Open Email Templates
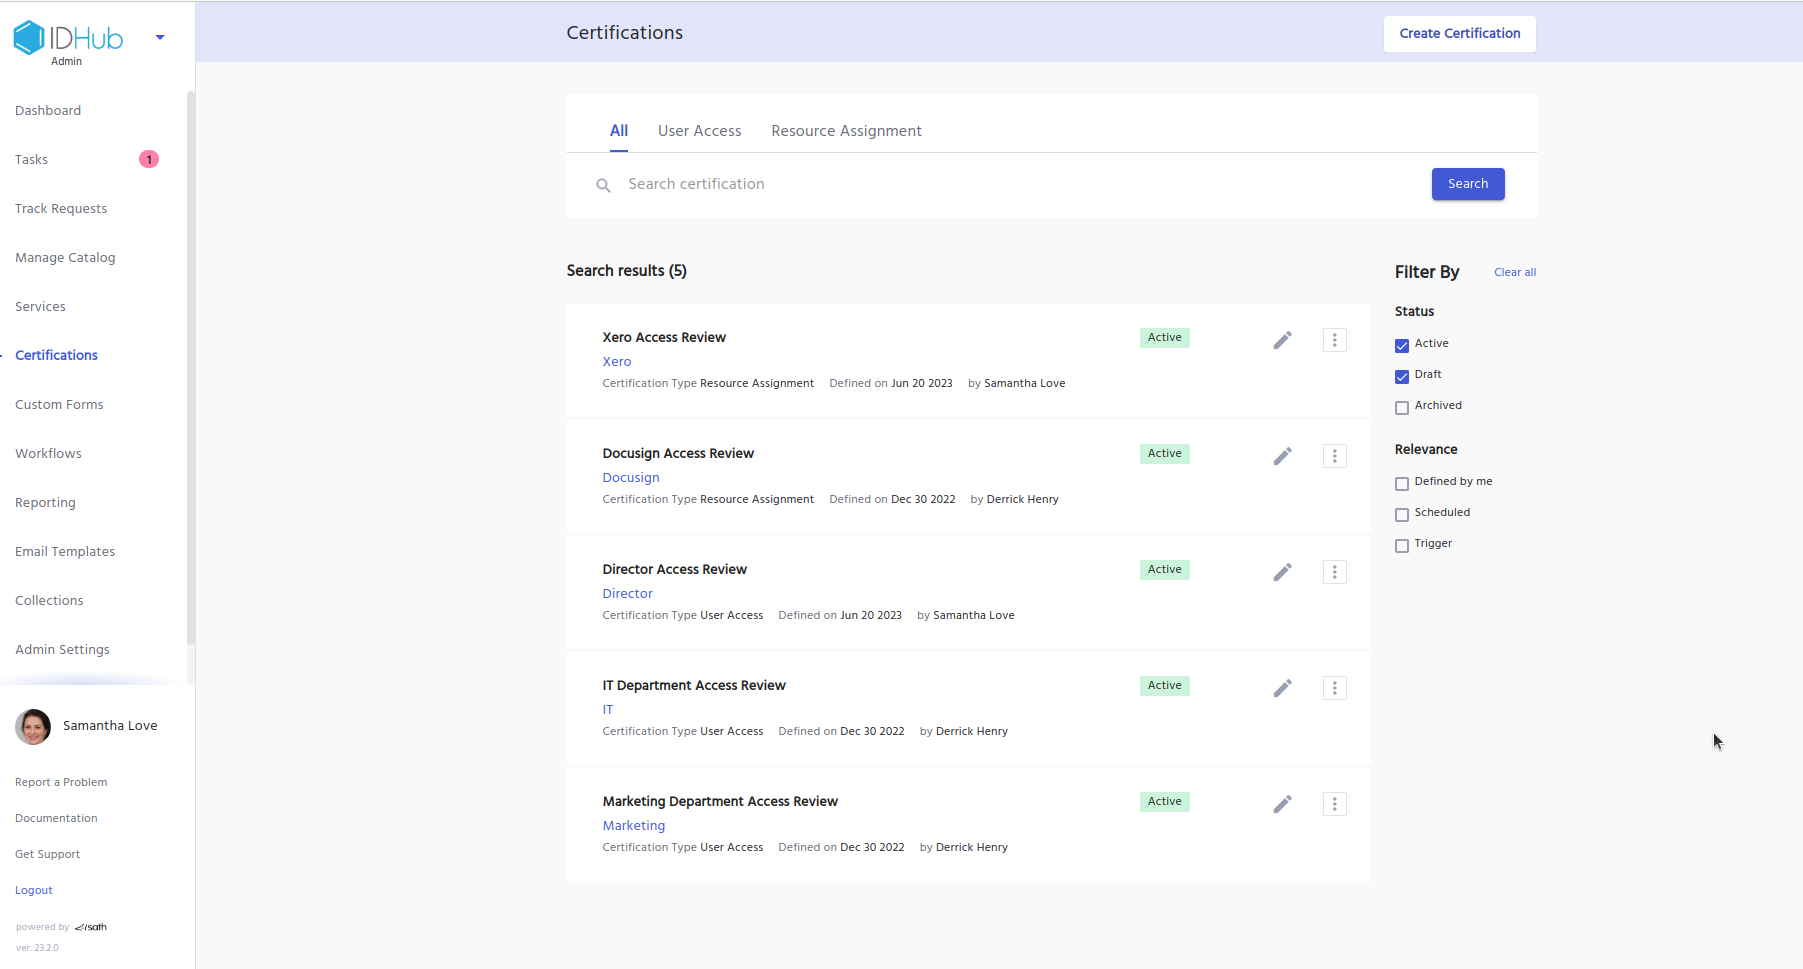Image resolution: width=1803 pixels, height=969 pixels. tap(65, 552)
